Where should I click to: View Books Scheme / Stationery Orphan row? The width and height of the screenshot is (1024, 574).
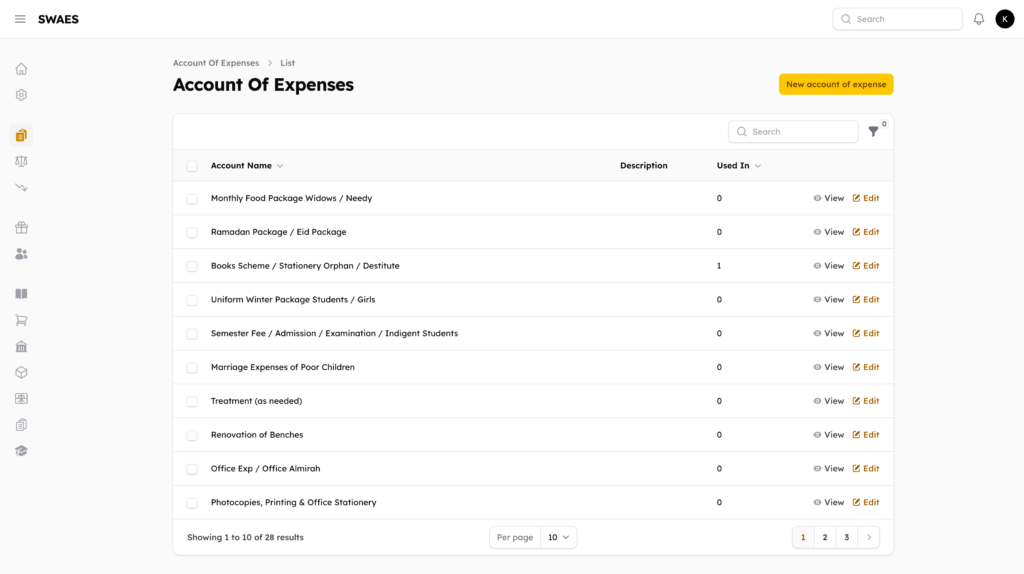pyautogui.click(x=828, y=266)
